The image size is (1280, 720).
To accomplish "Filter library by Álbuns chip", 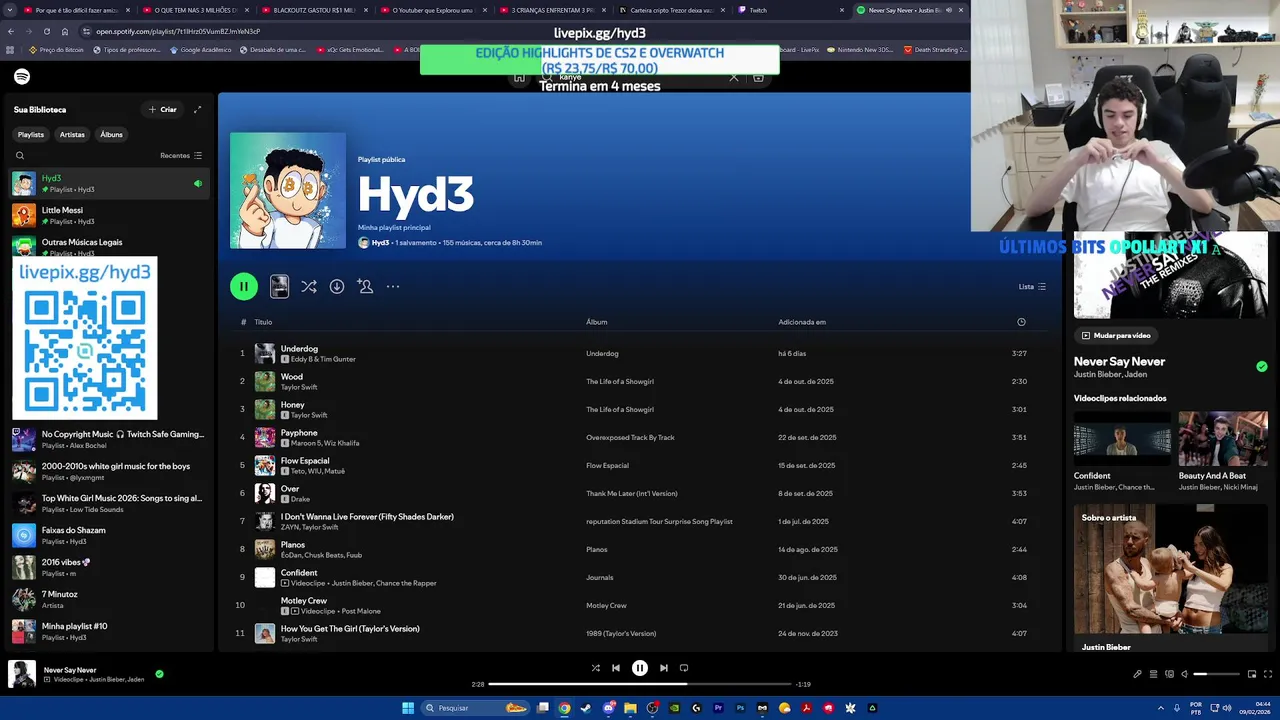I will point(111,135).
